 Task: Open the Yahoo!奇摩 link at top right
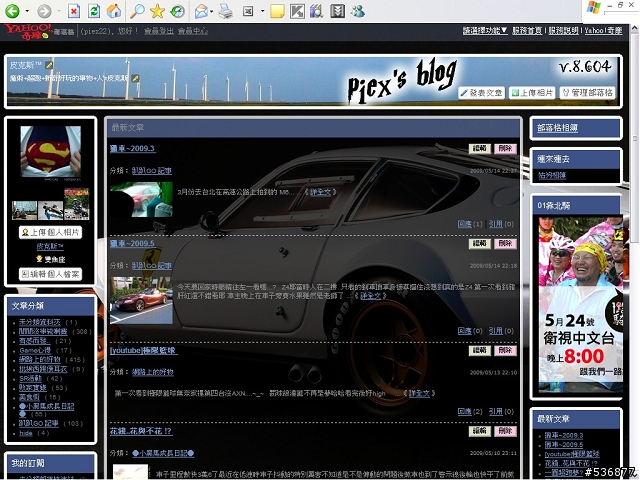pyautogui.click(x=603, y=31)
